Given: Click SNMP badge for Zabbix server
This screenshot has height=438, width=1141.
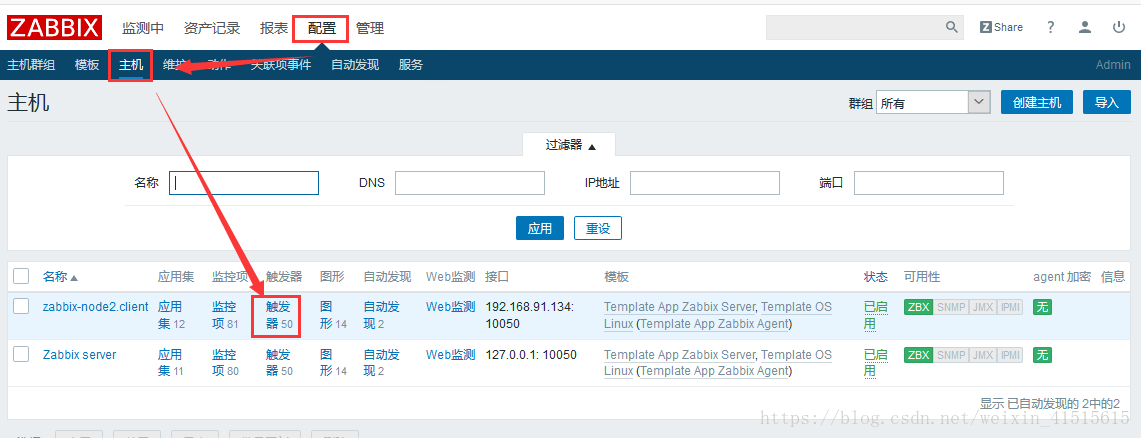Looking at the screenshot, I should pyautogui.click(x=950, y=355).
